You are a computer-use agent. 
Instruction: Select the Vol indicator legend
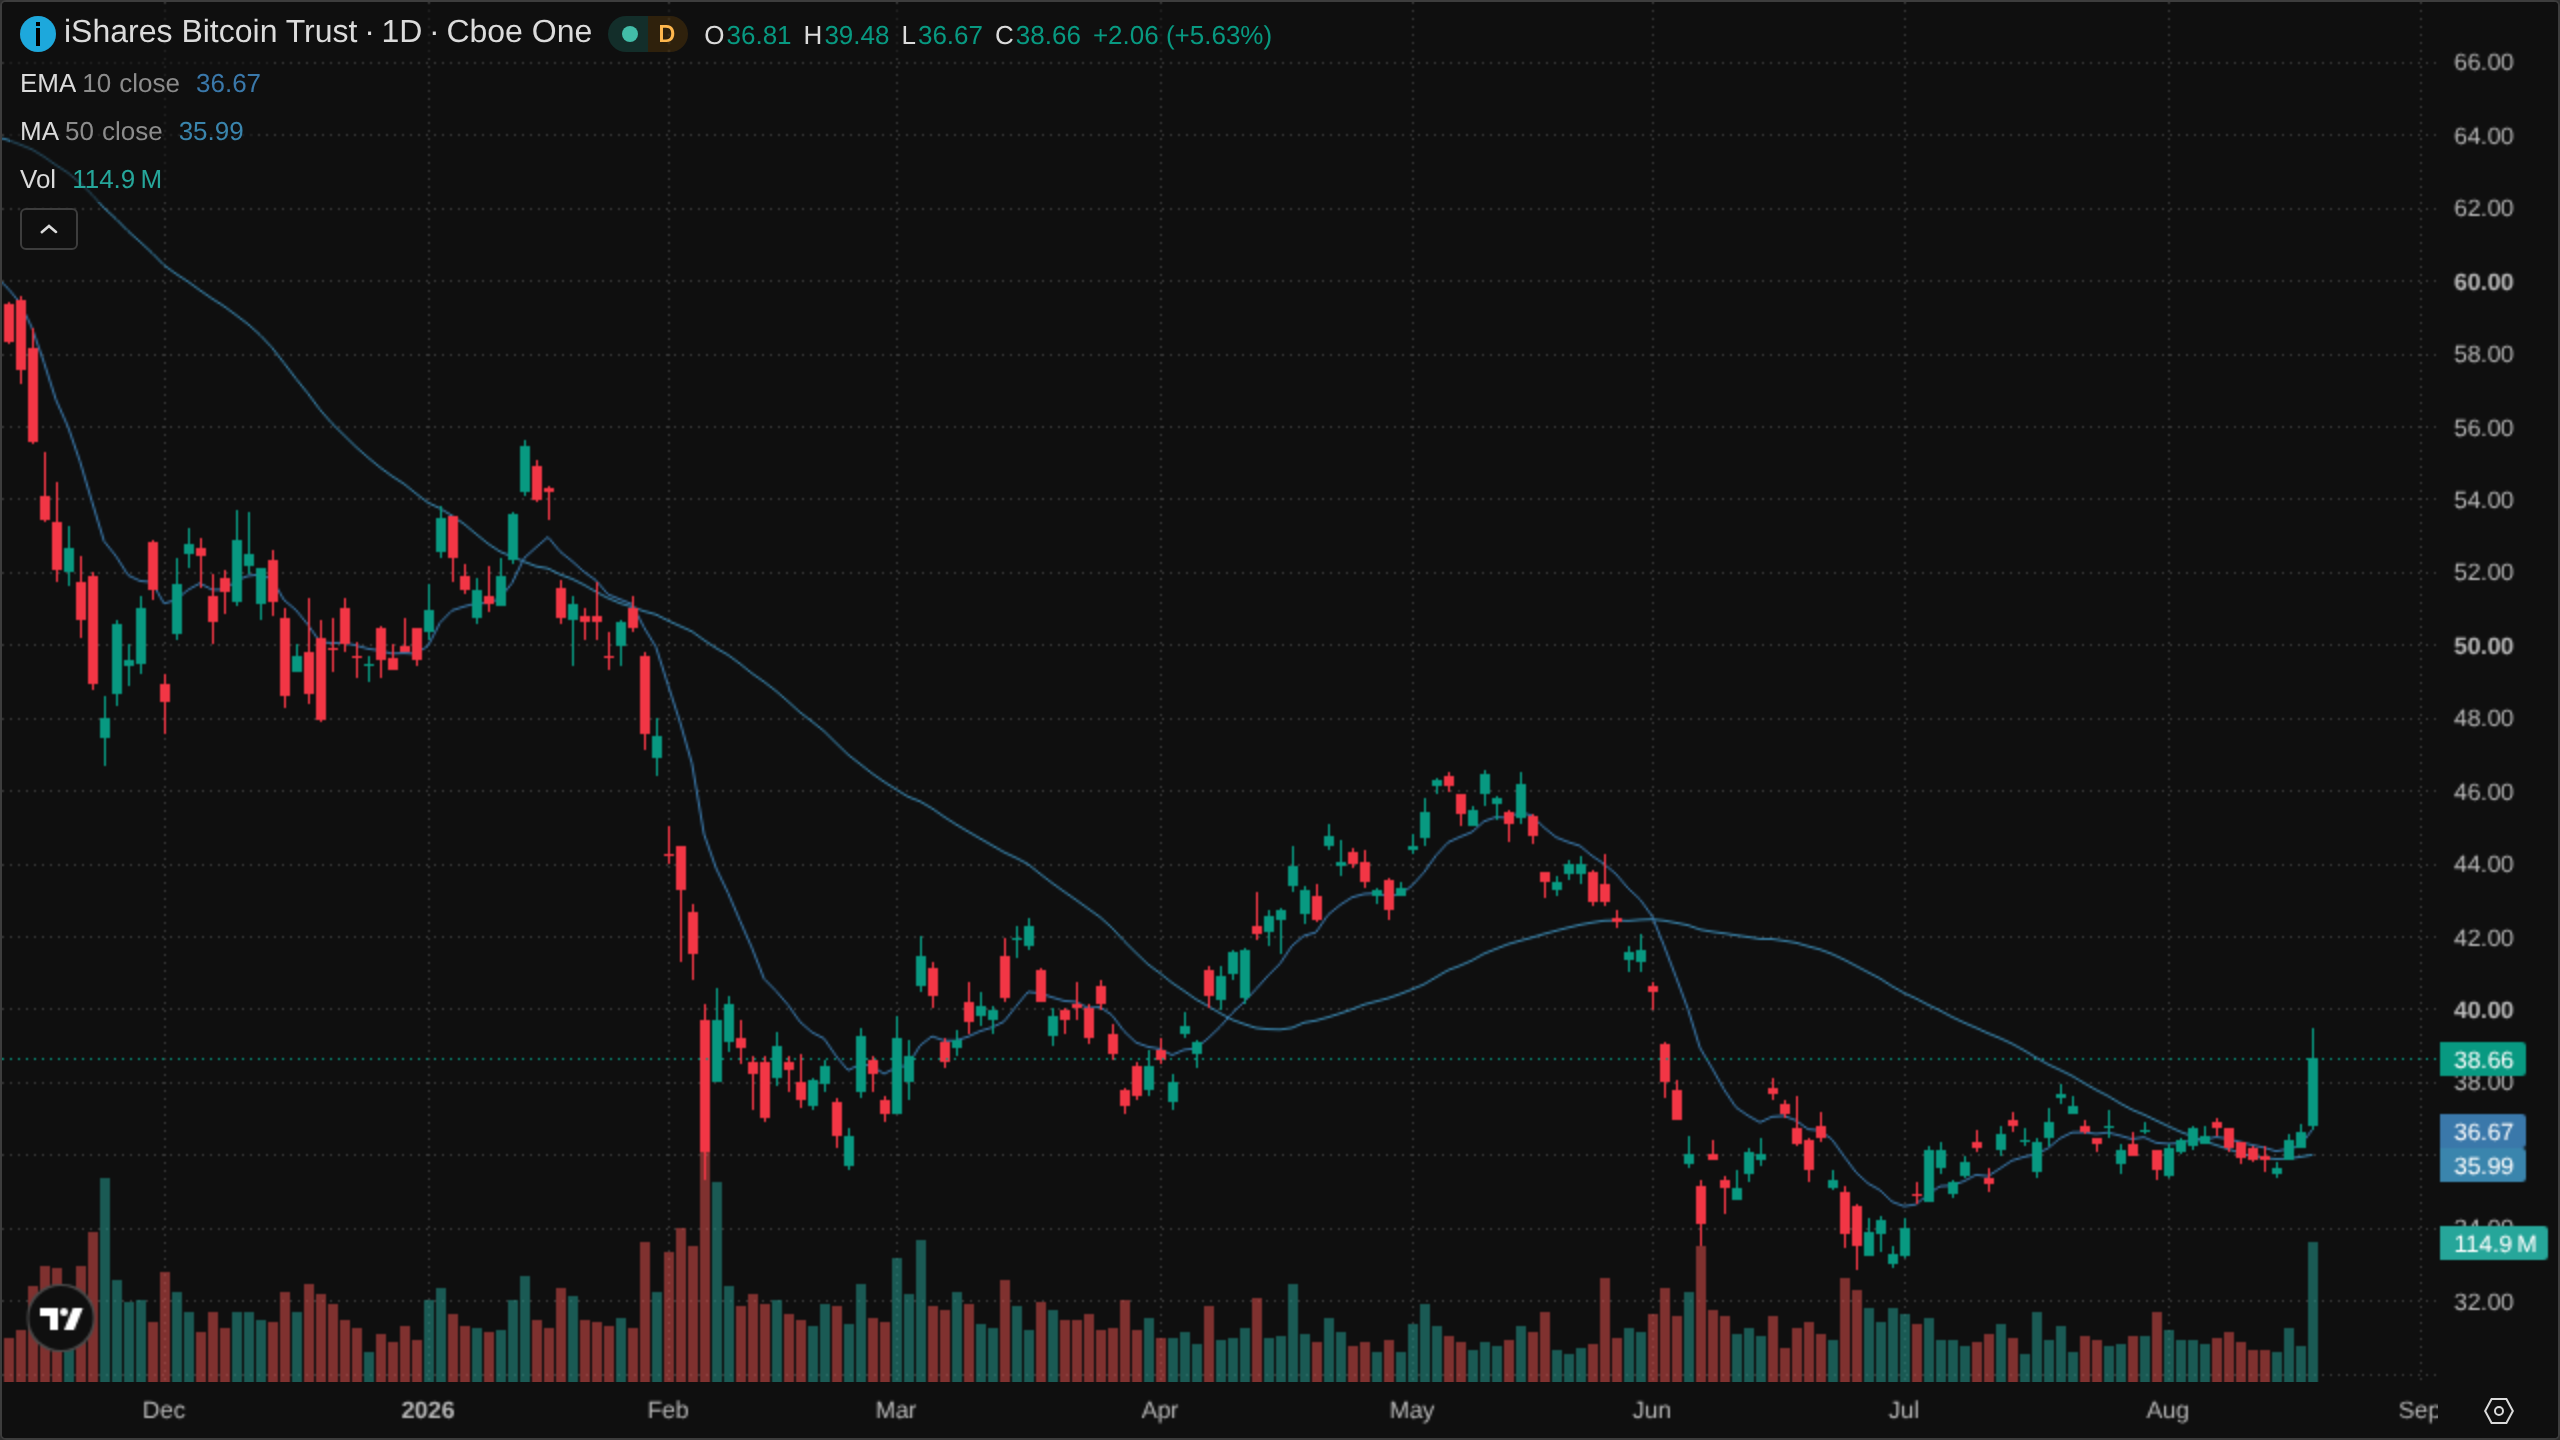pos(91,180)
